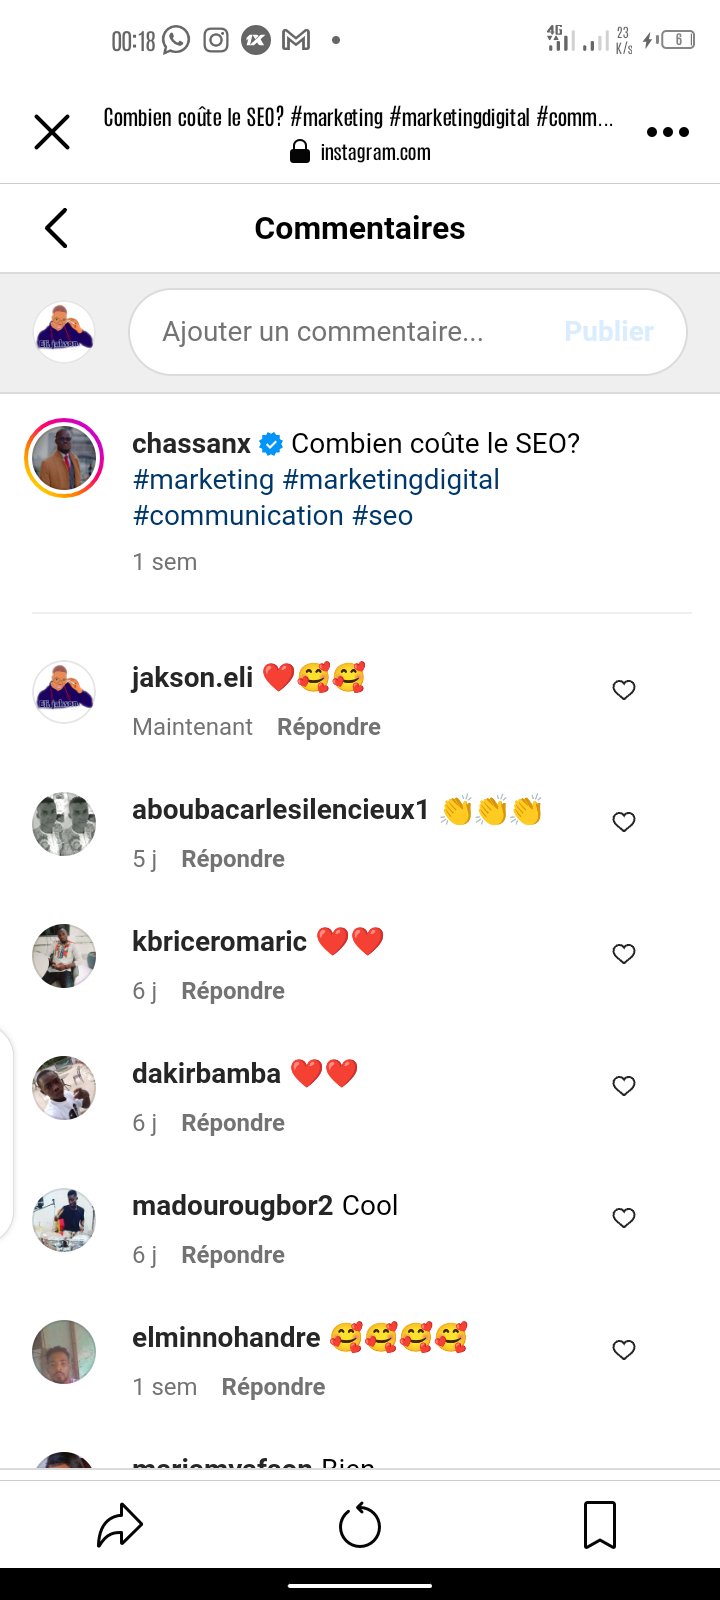Like kbriceromaric's hearts comment
This screenshot has height=1600, width=720.
624,954
